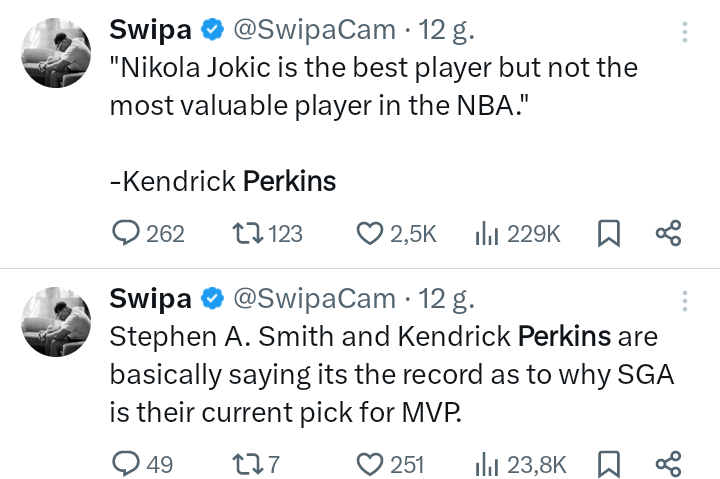Click the first tweet's 12 g. timestamp
This screenshot has width=720, height=479.
446,31
